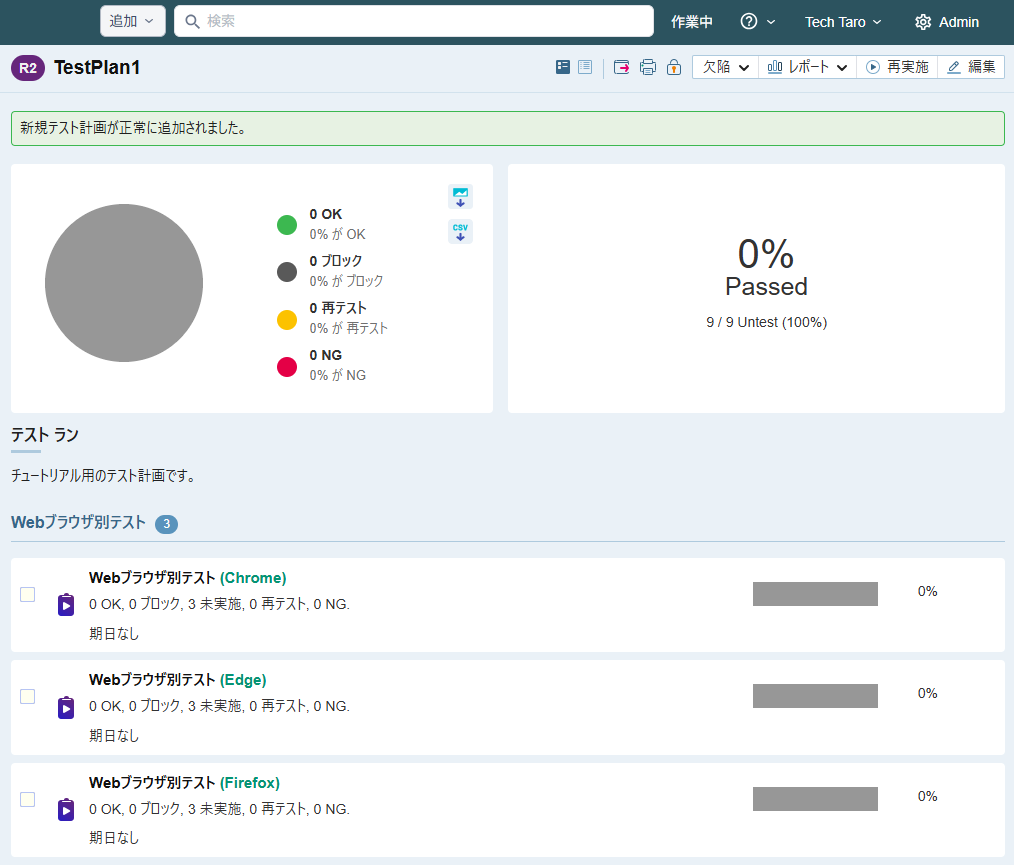The height and width of the screenshot is (865, 1014).
Task: Click the padlock icon for TestPlan1
Action: point(674,67)
